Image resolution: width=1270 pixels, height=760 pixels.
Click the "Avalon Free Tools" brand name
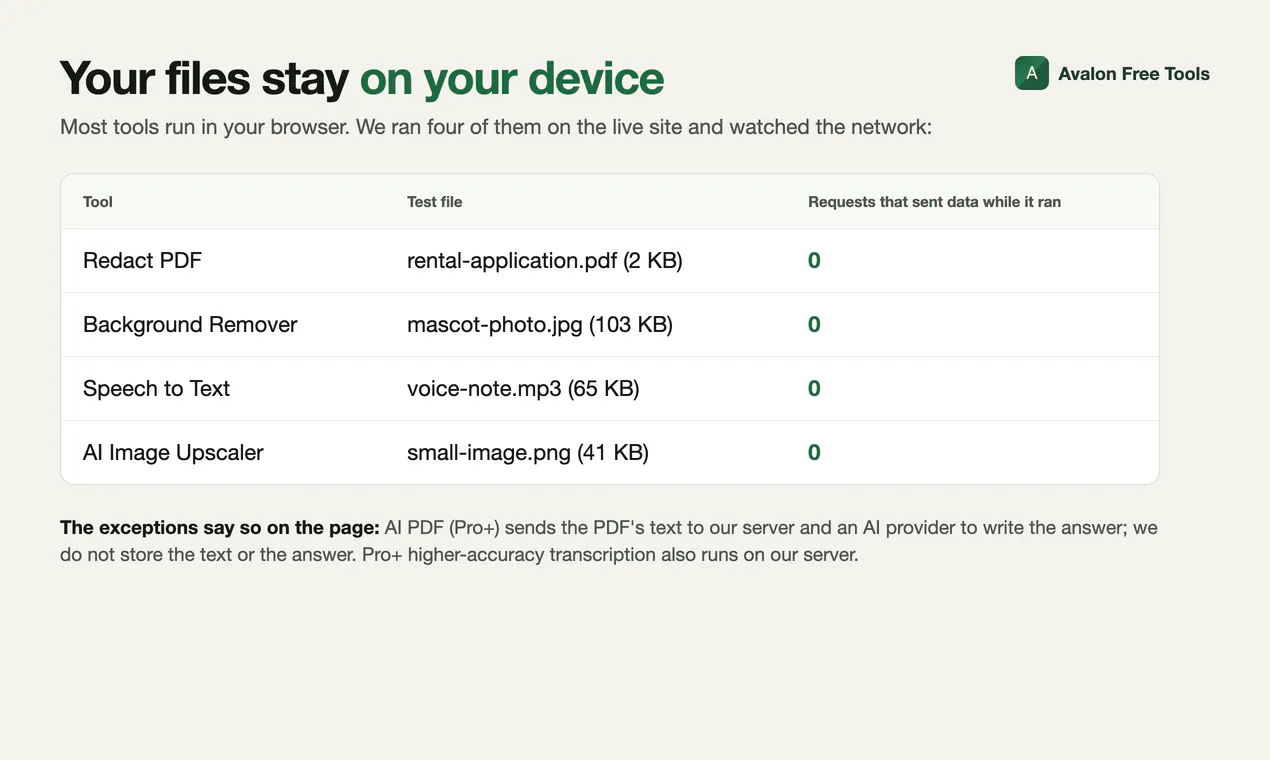[x=1134, y=74]
